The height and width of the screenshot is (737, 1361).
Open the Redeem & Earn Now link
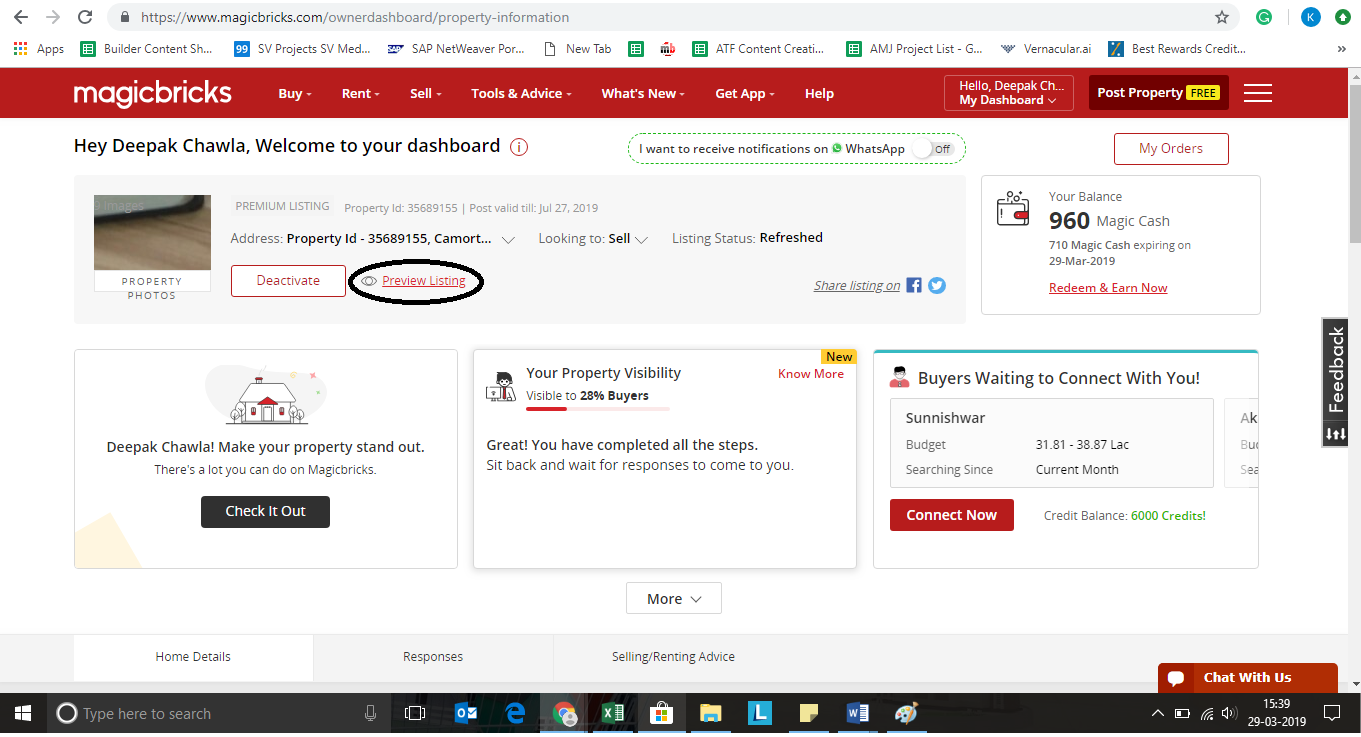(1107, 288)
